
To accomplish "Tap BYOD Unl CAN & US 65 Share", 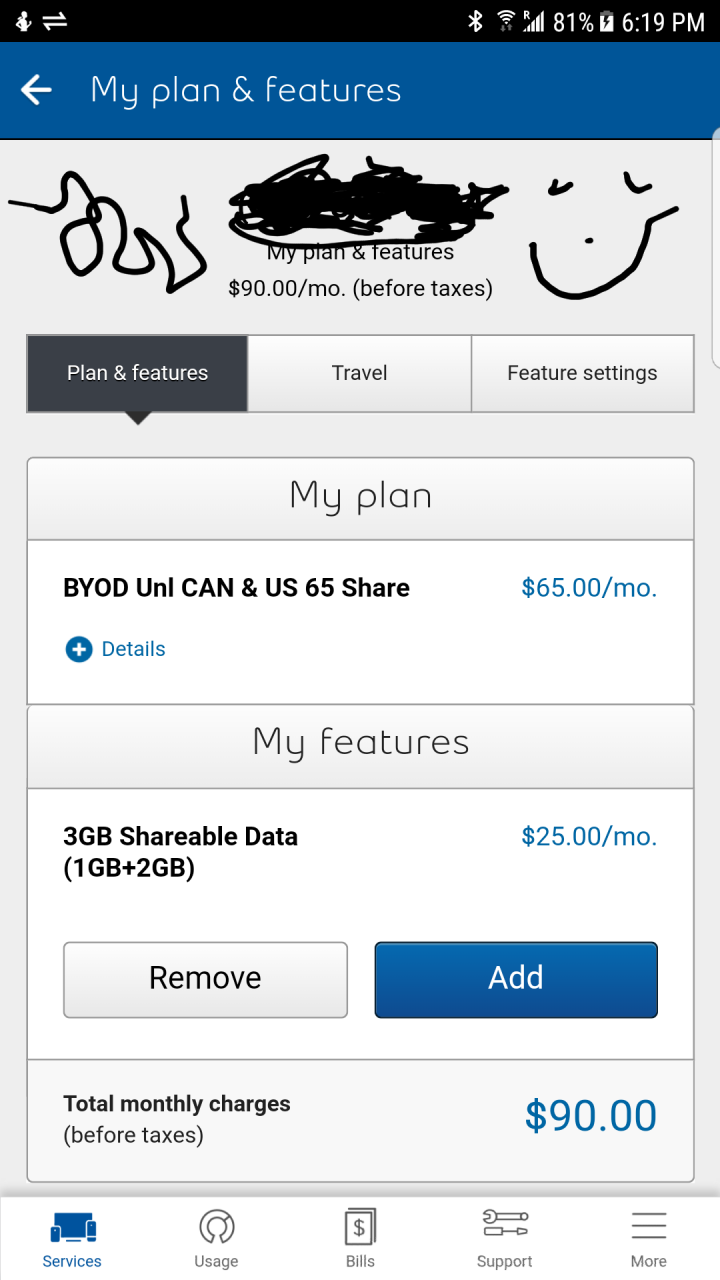I will (x=236, y=587).
